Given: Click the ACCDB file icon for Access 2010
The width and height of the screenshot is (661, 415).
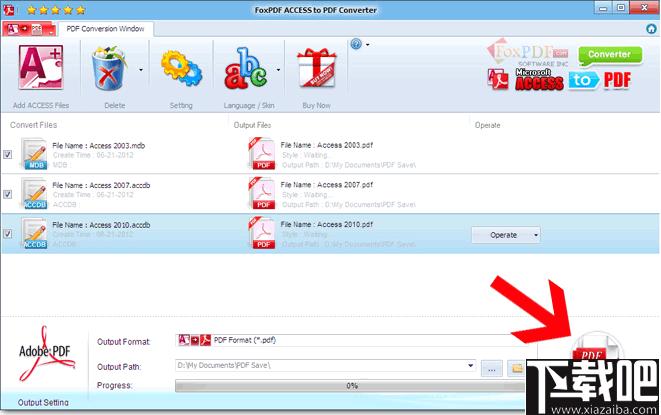Looking at the screenshot, I should 35,233.
